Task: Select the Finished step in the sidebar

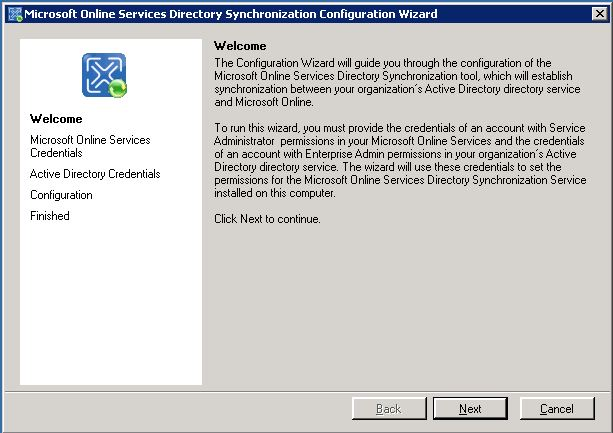Action: pos(50,216)
